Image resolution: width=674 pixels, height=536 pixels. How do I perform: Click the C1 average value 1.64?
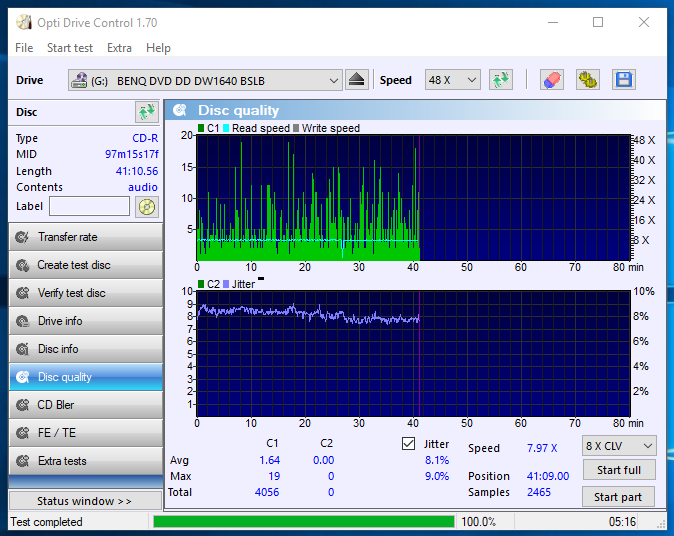(270, 460)
